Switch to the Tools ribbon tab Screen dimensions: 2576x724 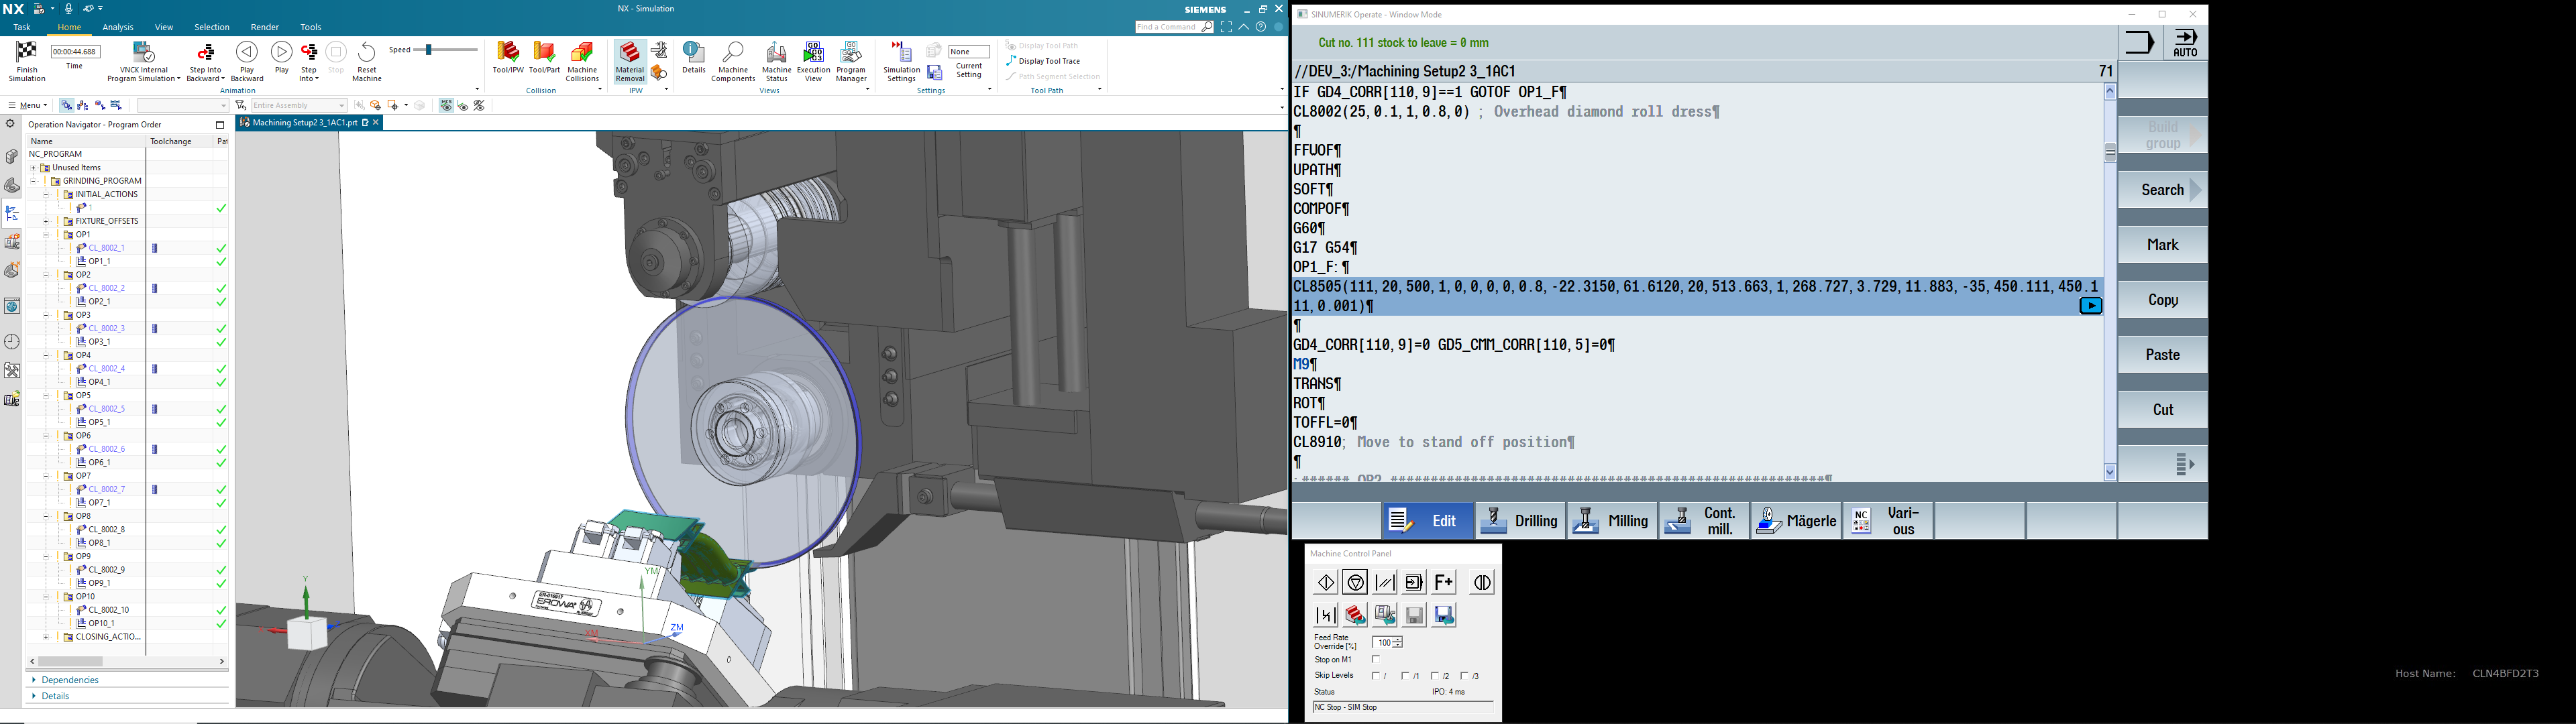tap(311, 27)
